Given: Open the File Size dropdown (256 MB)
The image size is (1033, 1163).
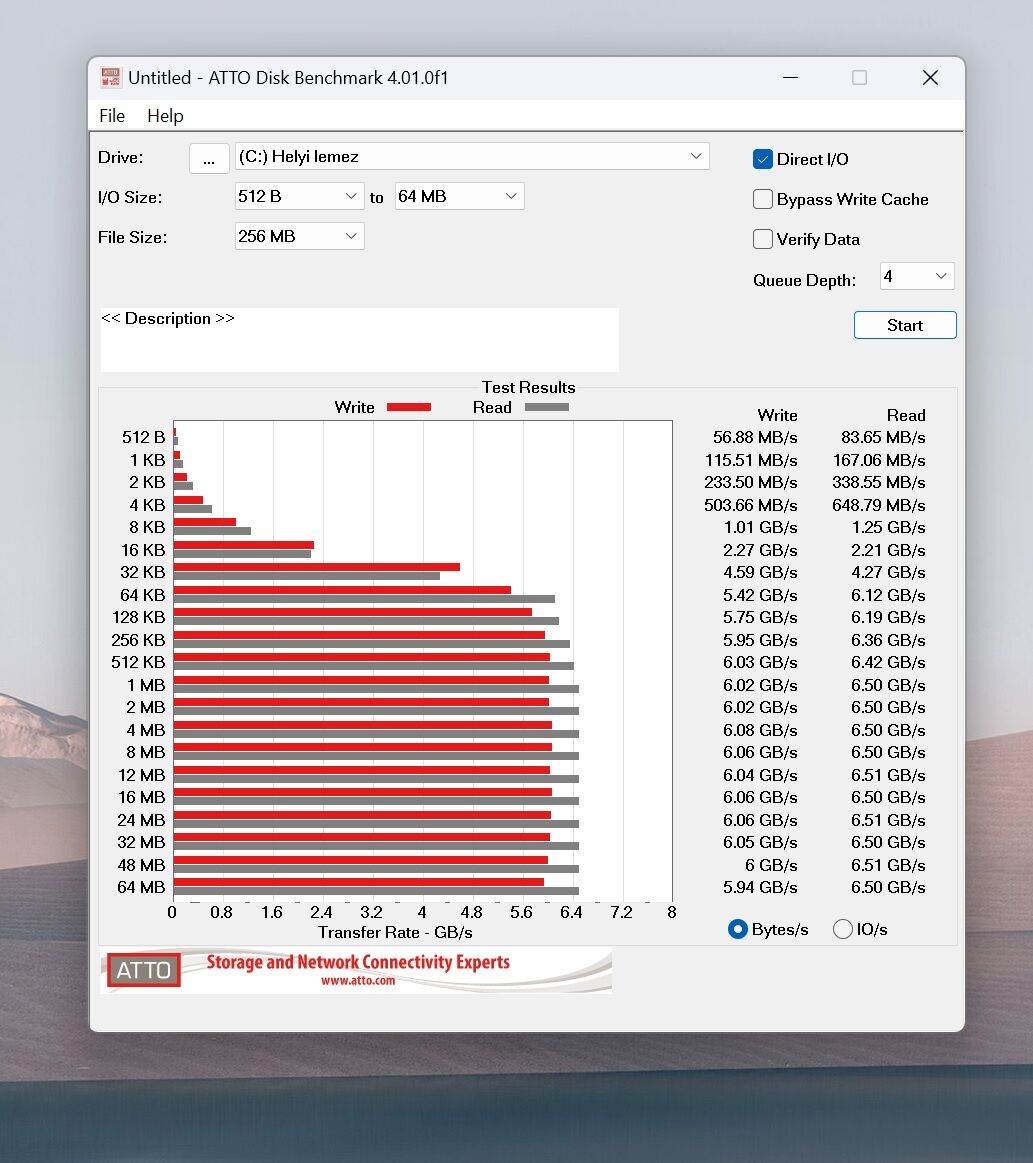Looking at the screenshot, I should pos(299,237).
